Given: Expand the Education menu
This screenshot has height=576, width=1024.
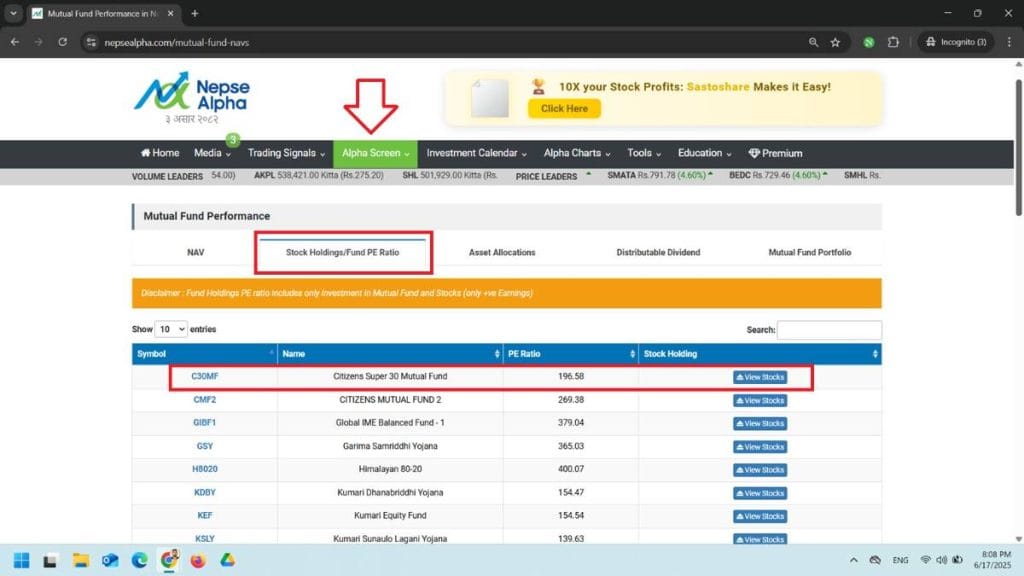Looking at the screenshot, I should pos(704,153).
